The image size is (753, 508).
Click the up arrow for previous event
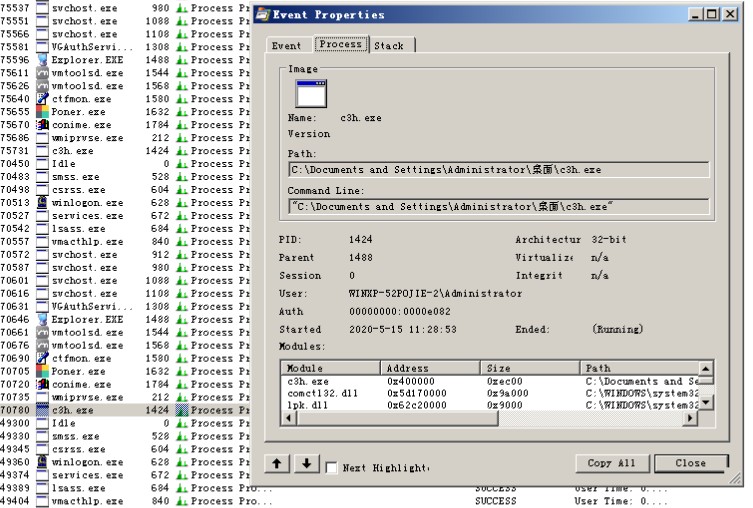coord(277,465)
